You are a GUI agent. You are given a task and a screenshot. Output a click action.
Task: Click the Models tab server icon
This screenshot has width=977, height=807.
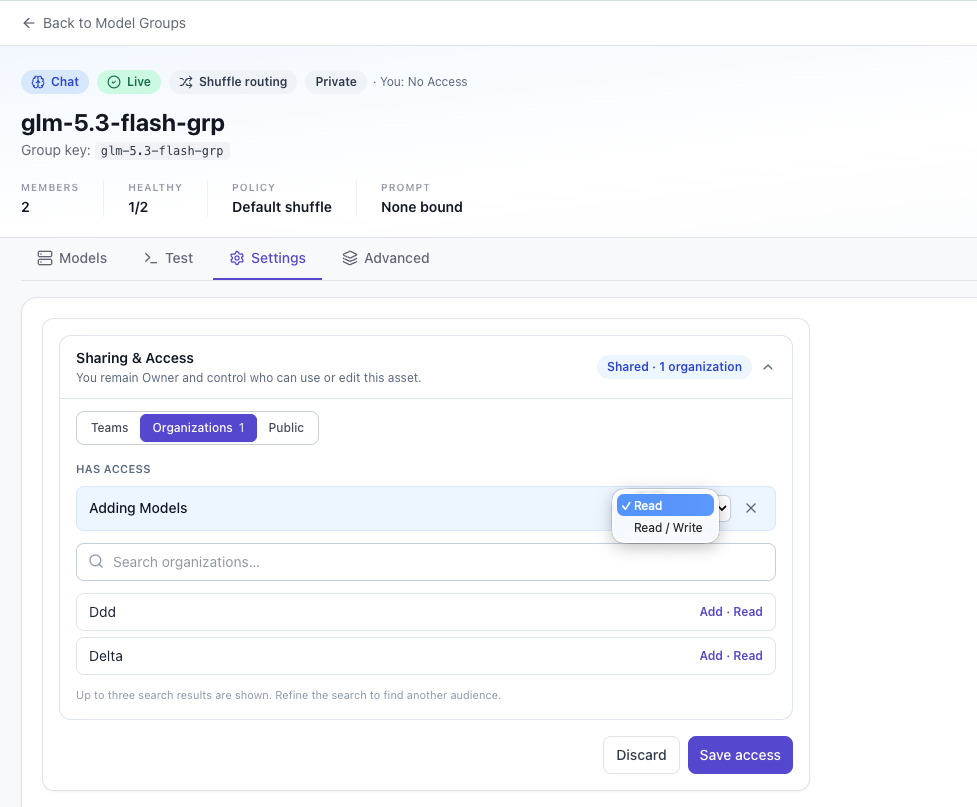45,258
